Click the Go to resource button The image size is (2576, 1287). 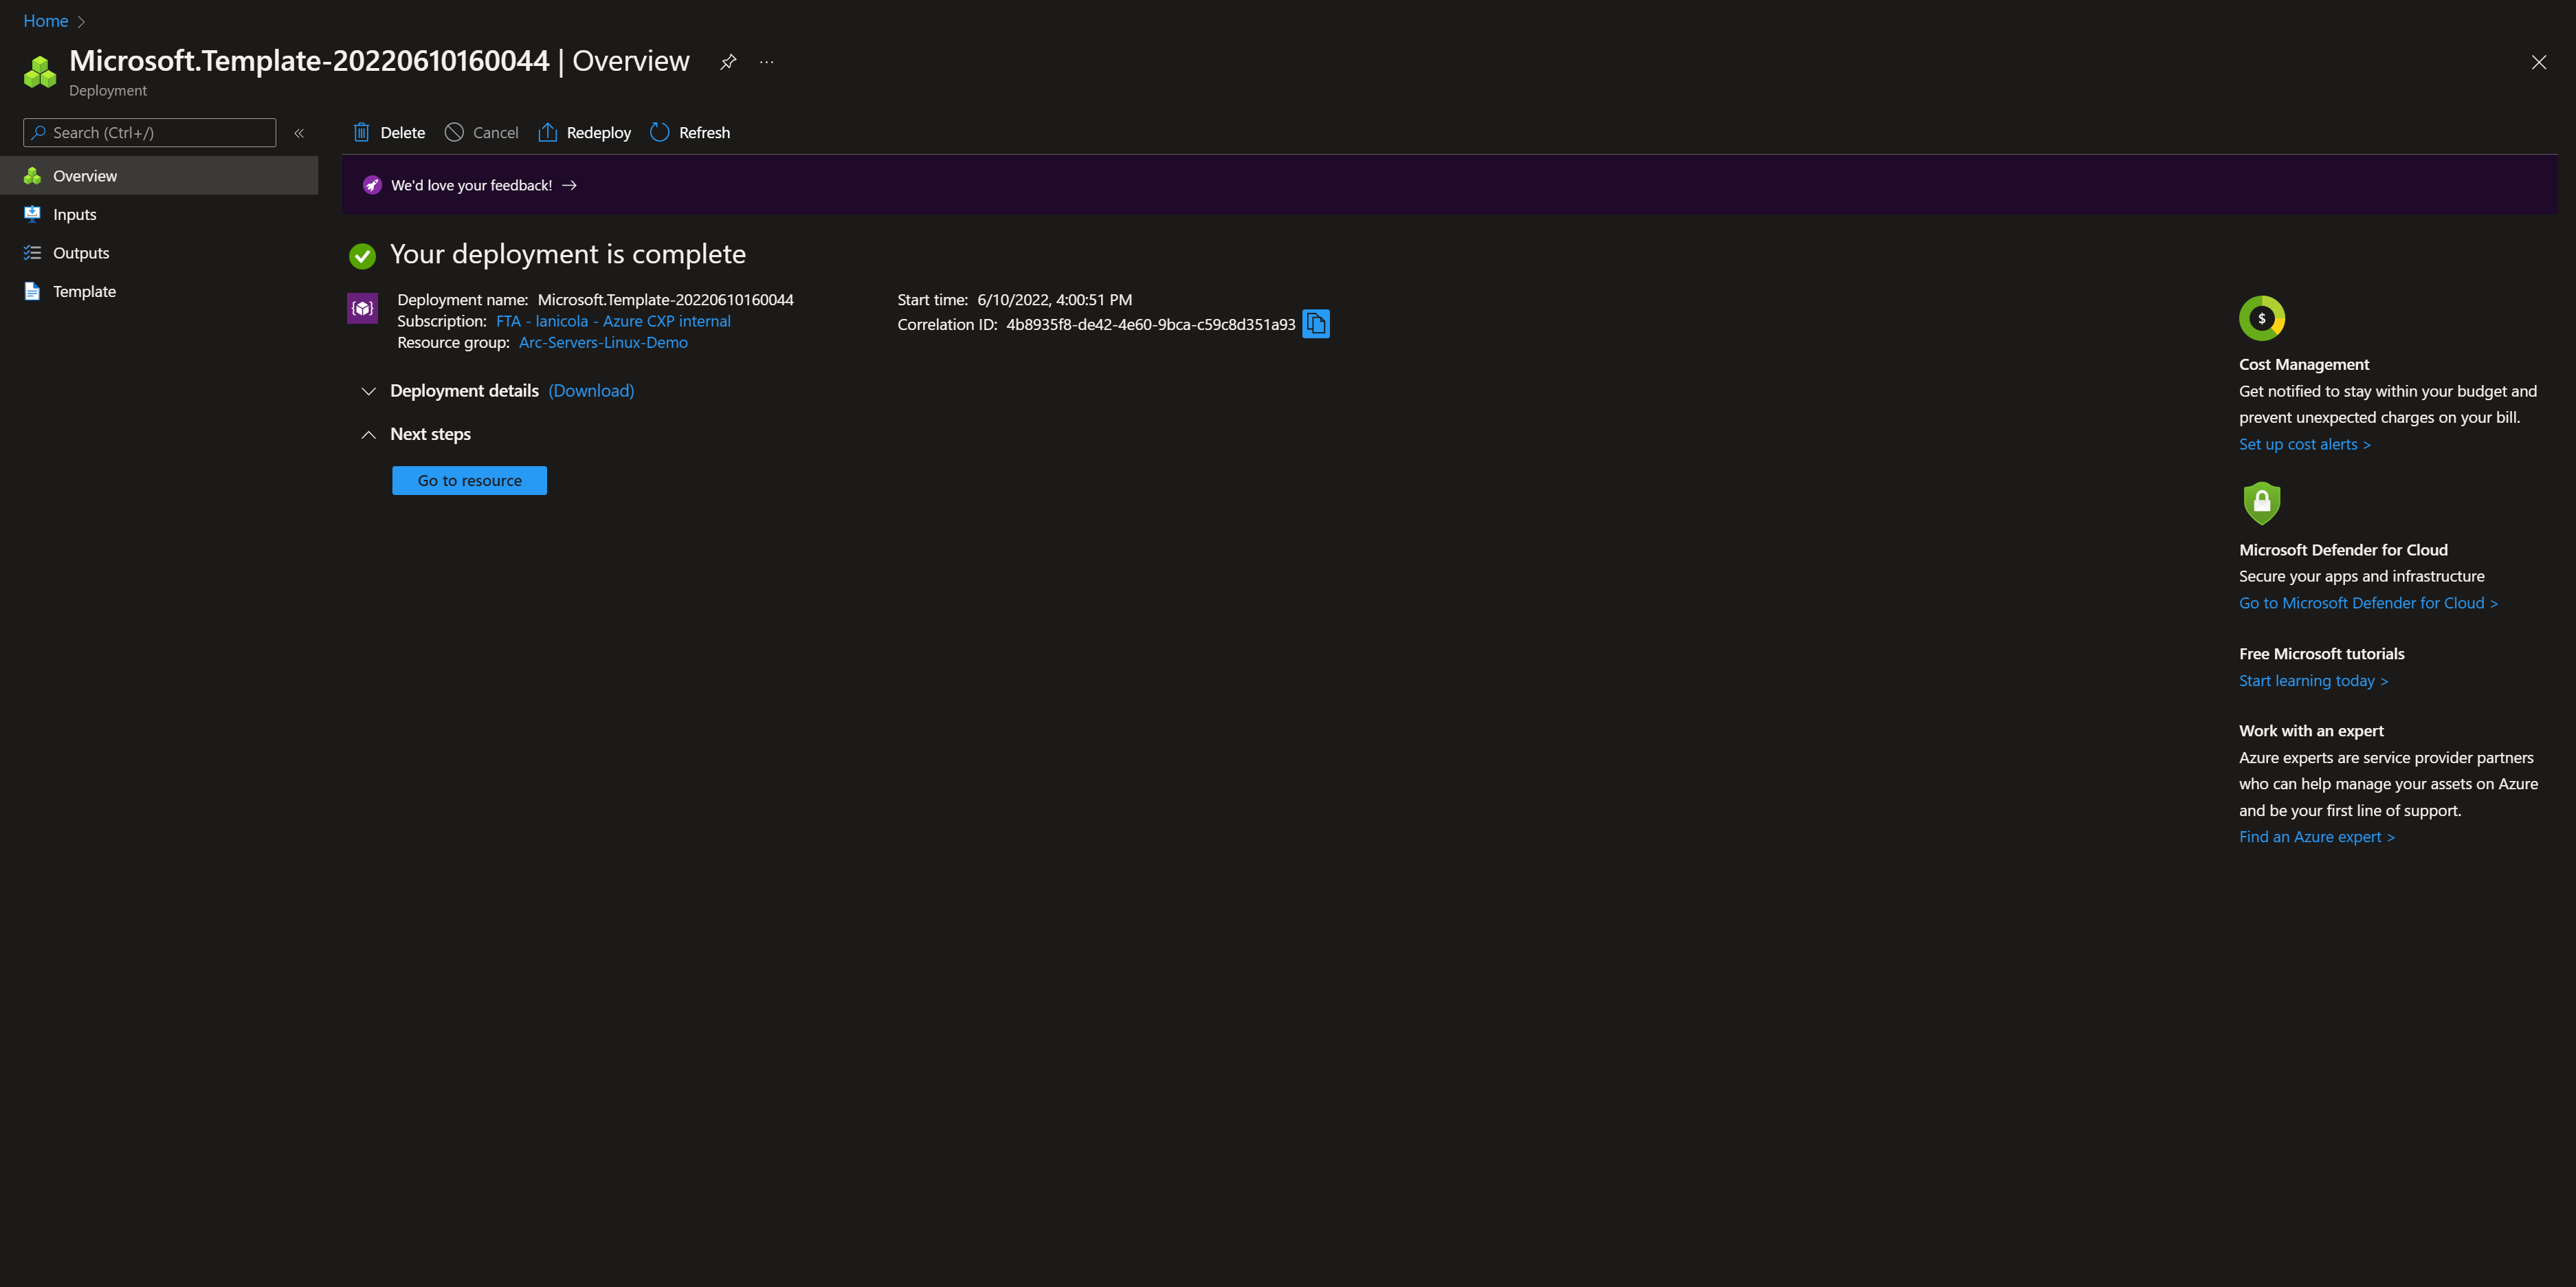[x=469, y=480]
